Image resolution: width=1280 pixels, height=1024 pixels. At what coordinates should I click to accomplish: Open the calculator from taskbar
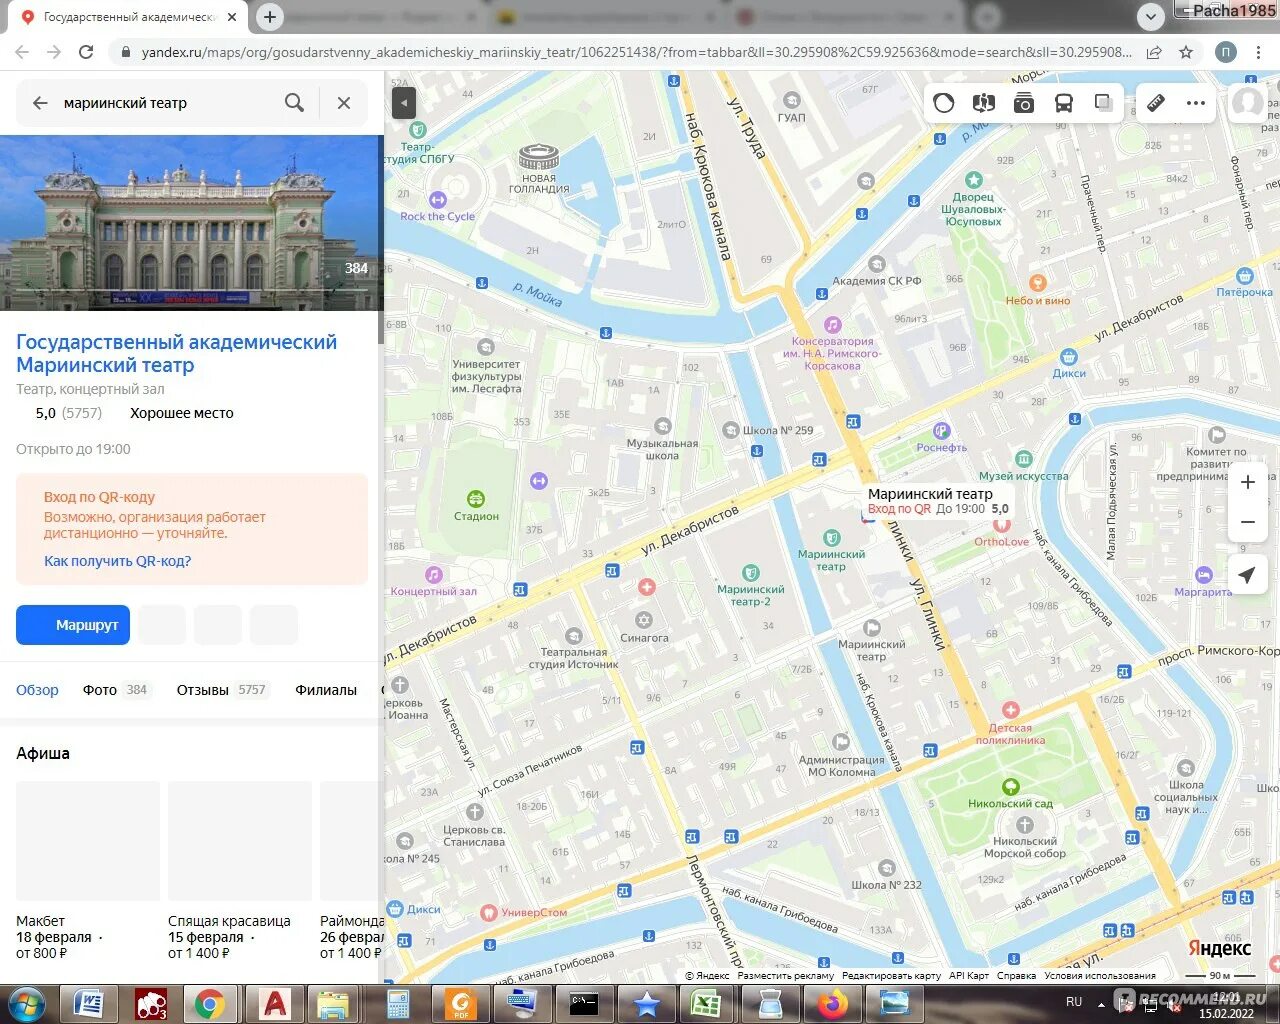click(398, 1004)
